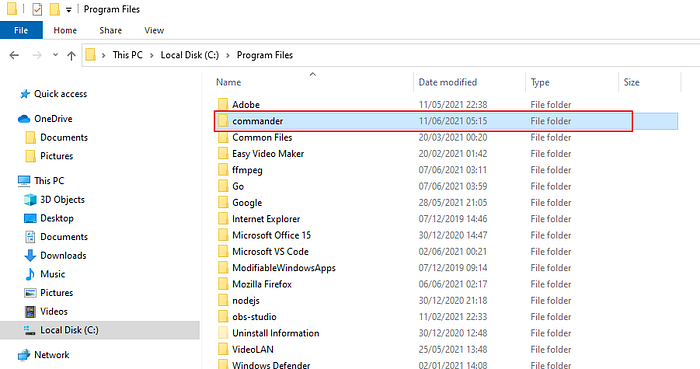Click the Forward navigation arrow
Screen dimensions: 700x369
37,55
